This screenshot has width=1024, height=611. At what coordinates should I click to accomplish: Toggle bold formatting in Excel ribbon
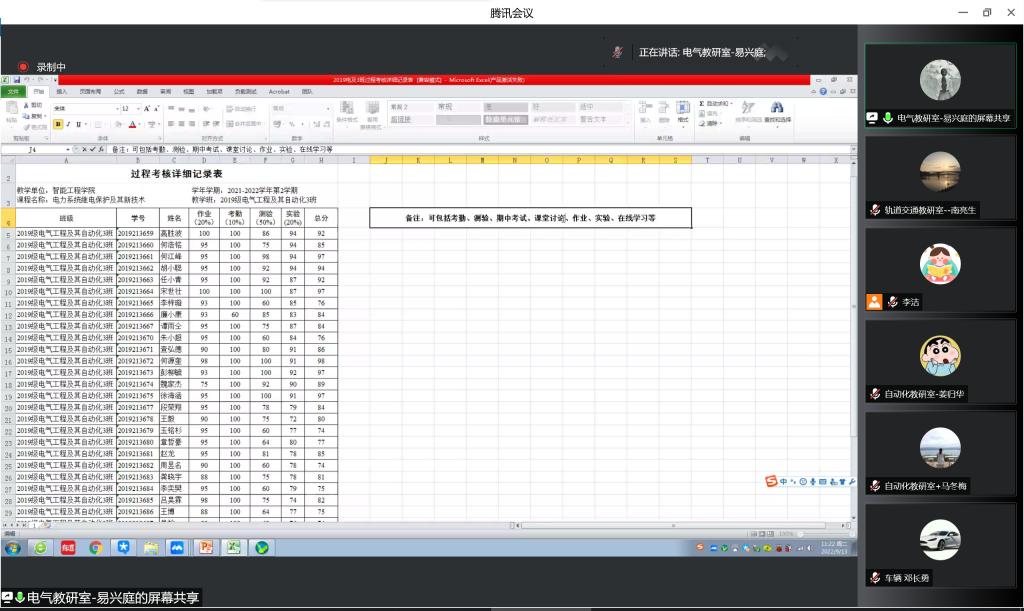click(x=58, y=124)
